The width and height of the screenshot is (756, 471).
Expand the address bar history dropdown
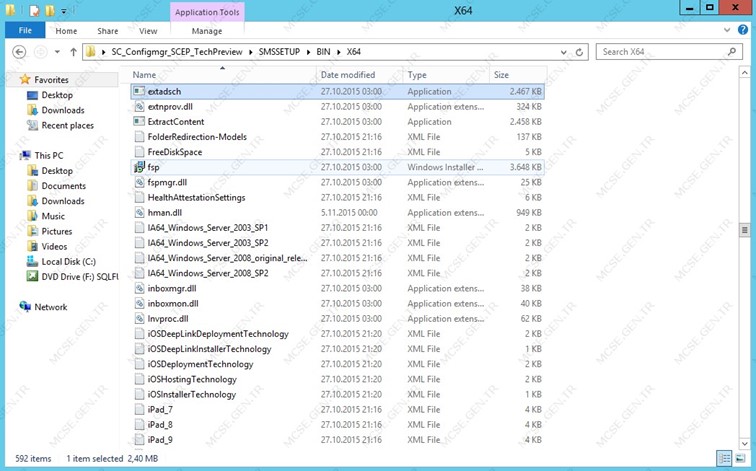tap(563, 52)
